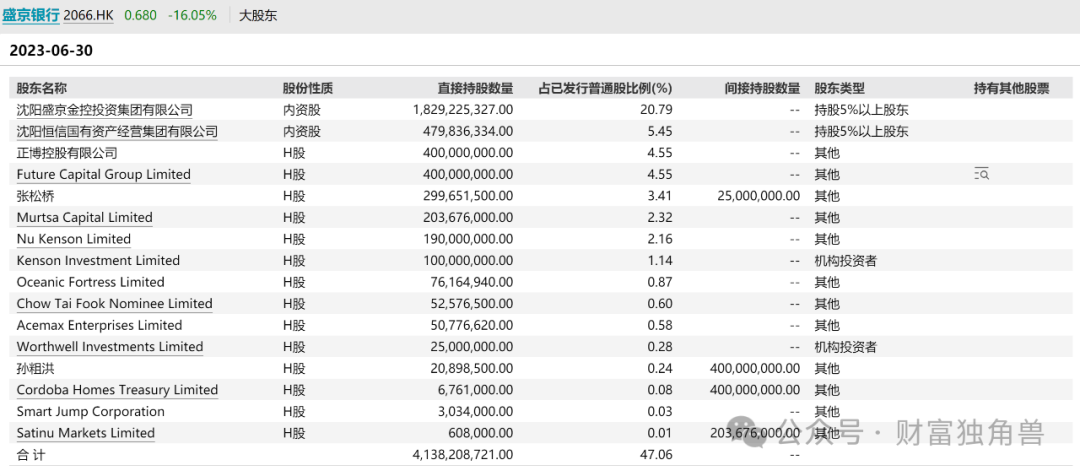The image size is (1080, 476).
Task: Open Murtsa Capital Limited link
Action: [85, 218]
